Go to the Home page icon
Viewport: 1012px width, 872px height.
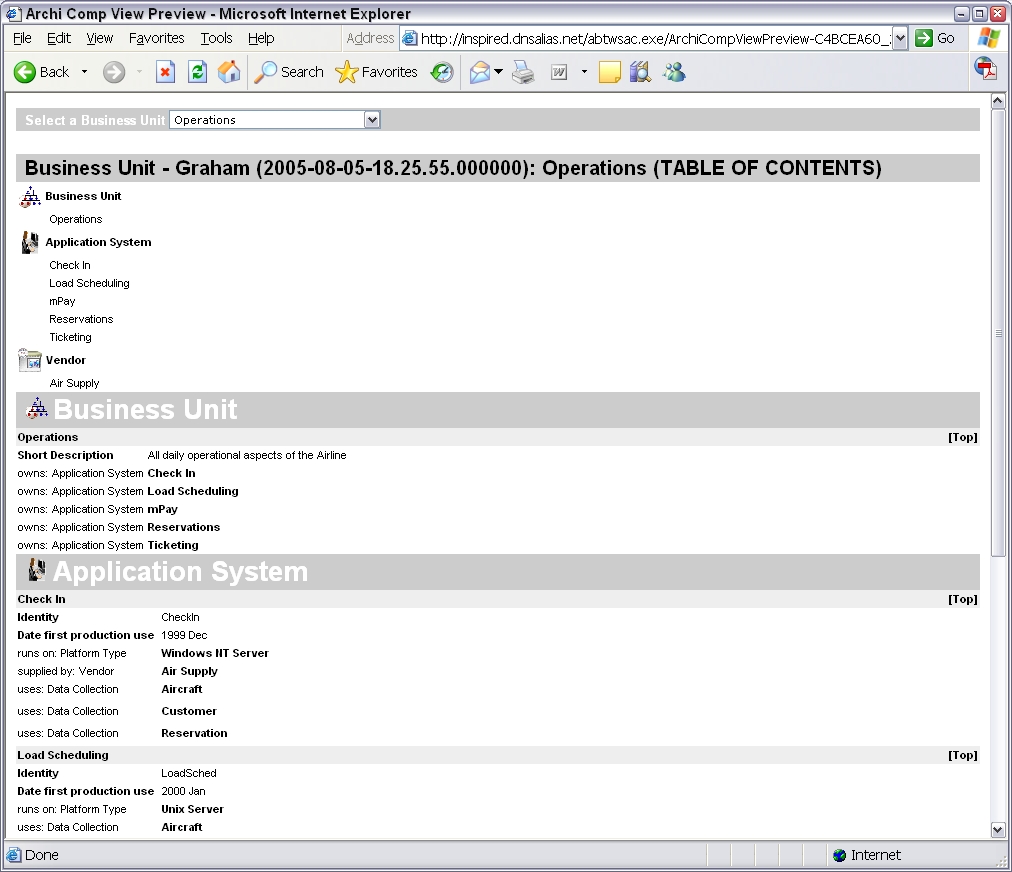tap(229, 72)
